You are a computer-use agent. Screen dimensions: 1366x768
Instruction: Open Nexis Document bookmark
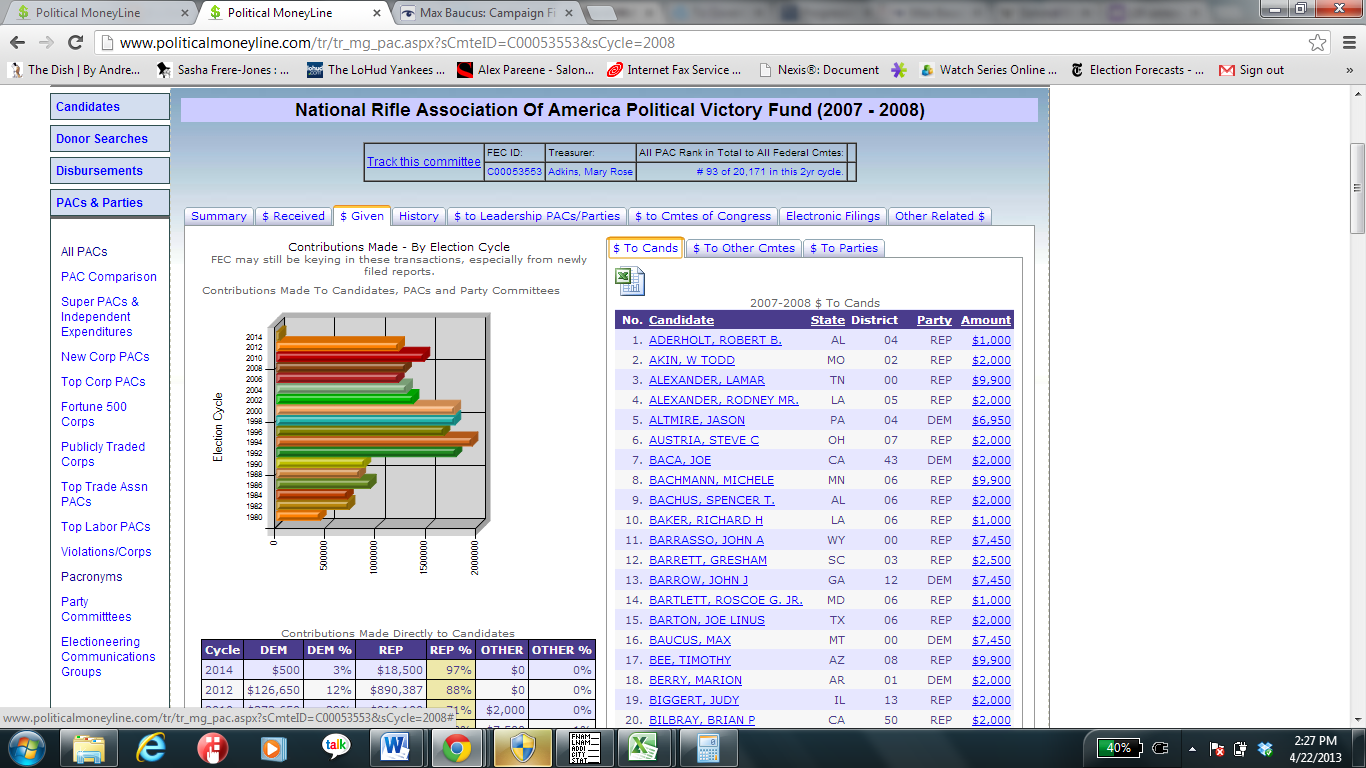819,70
